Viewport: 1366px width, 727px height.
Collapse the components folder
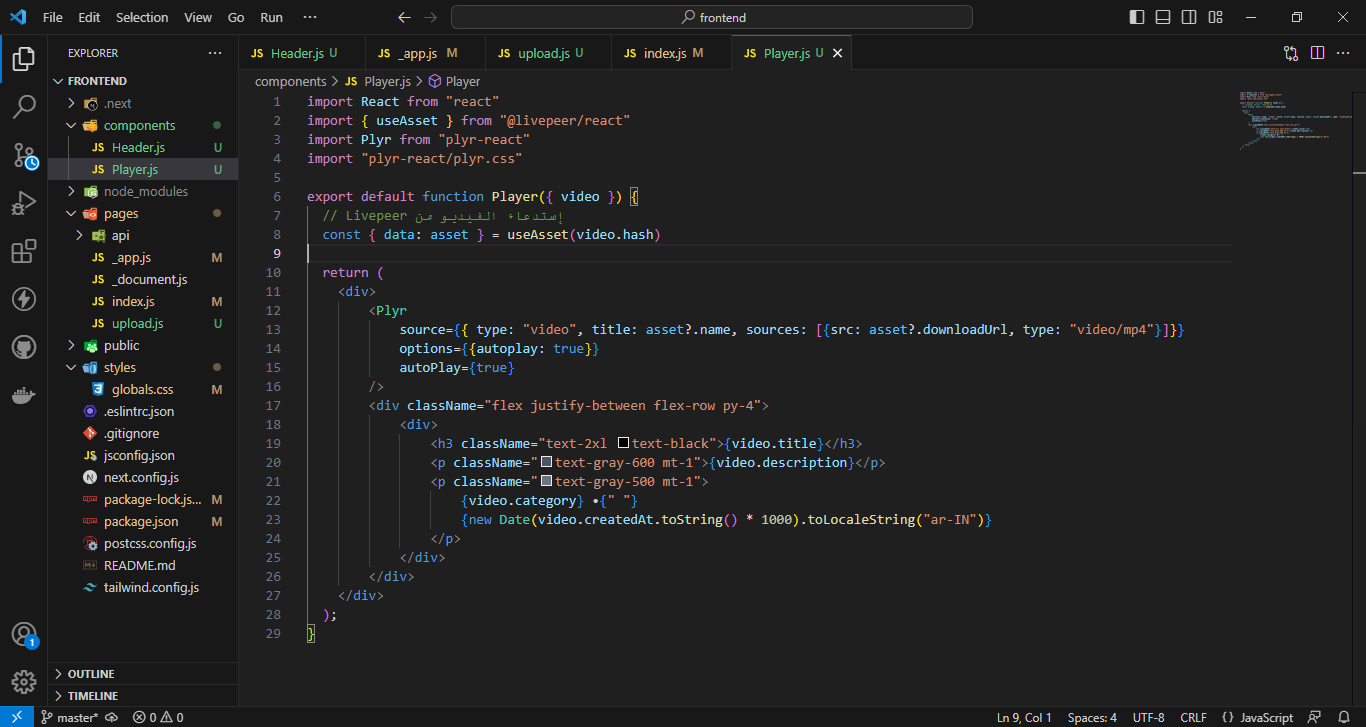coord(139,125)
